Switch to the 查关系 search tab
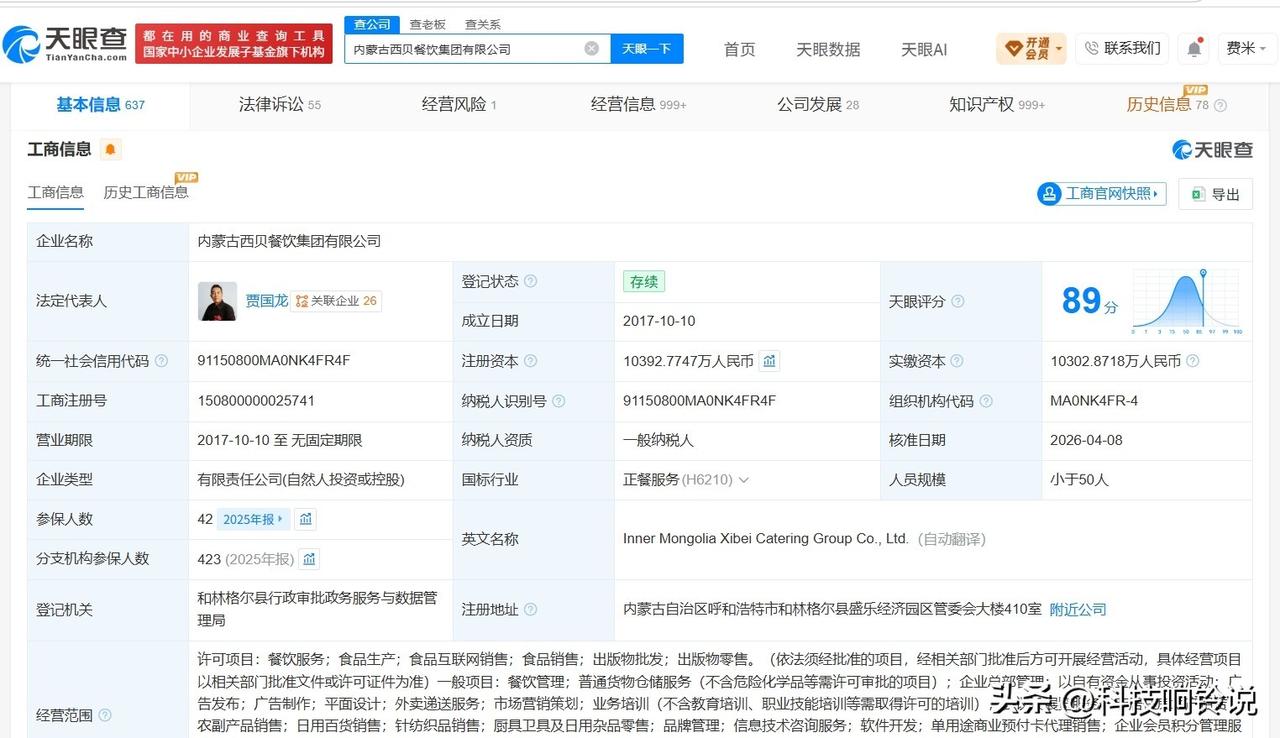Viewport: 1280px width, 738px height. (483, 25)
